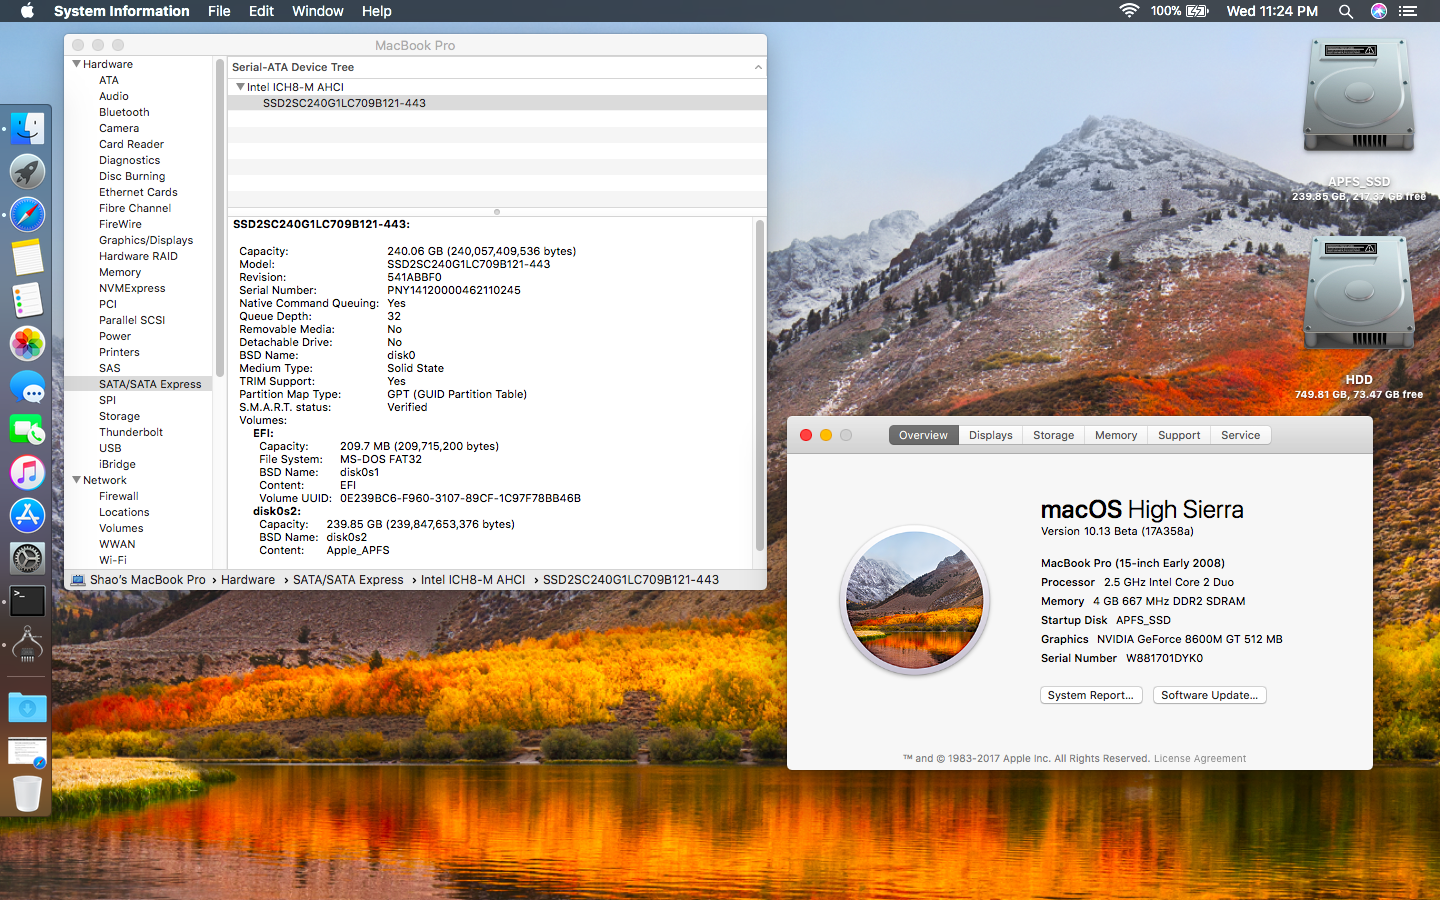Click the clock showing Wed 11:24 PM
1440x900 pixels.
pos(1272,11)
